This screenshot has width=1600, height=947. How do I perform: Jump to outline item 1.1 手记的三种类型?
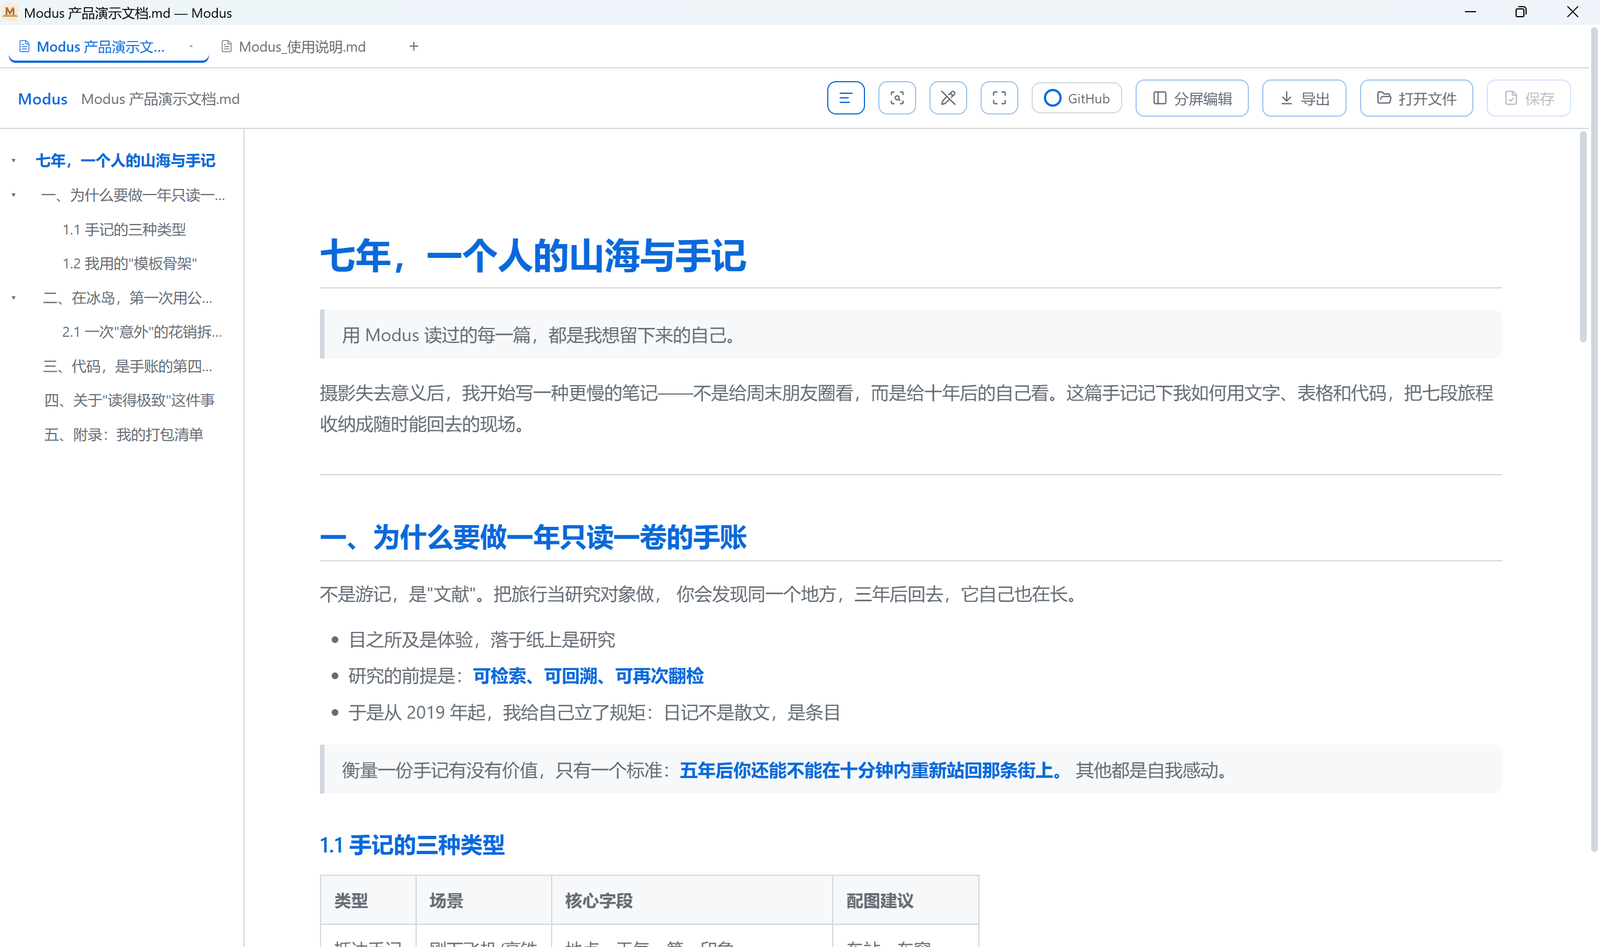coord(124,229)
